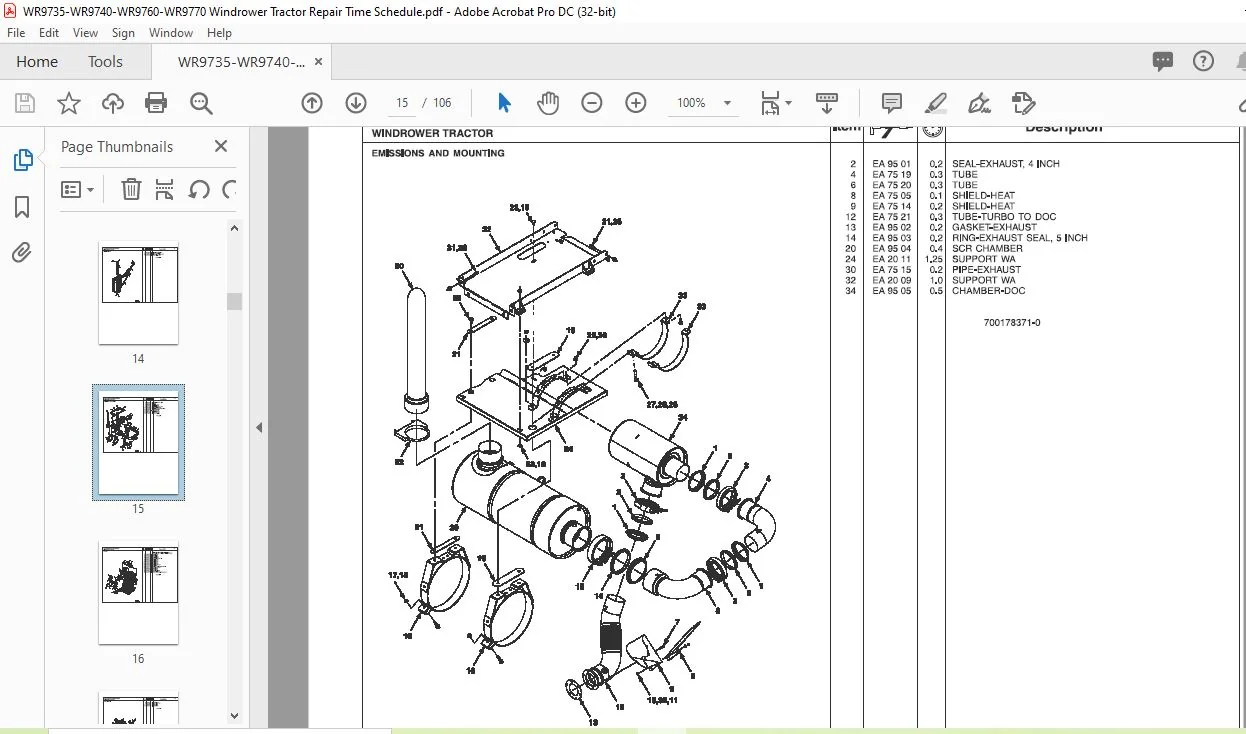Screen dimensions: 1246x734
Task: Click RING-EXHAUST SEAL, 5 INCH text
Action: click(x=1020, y=238)
